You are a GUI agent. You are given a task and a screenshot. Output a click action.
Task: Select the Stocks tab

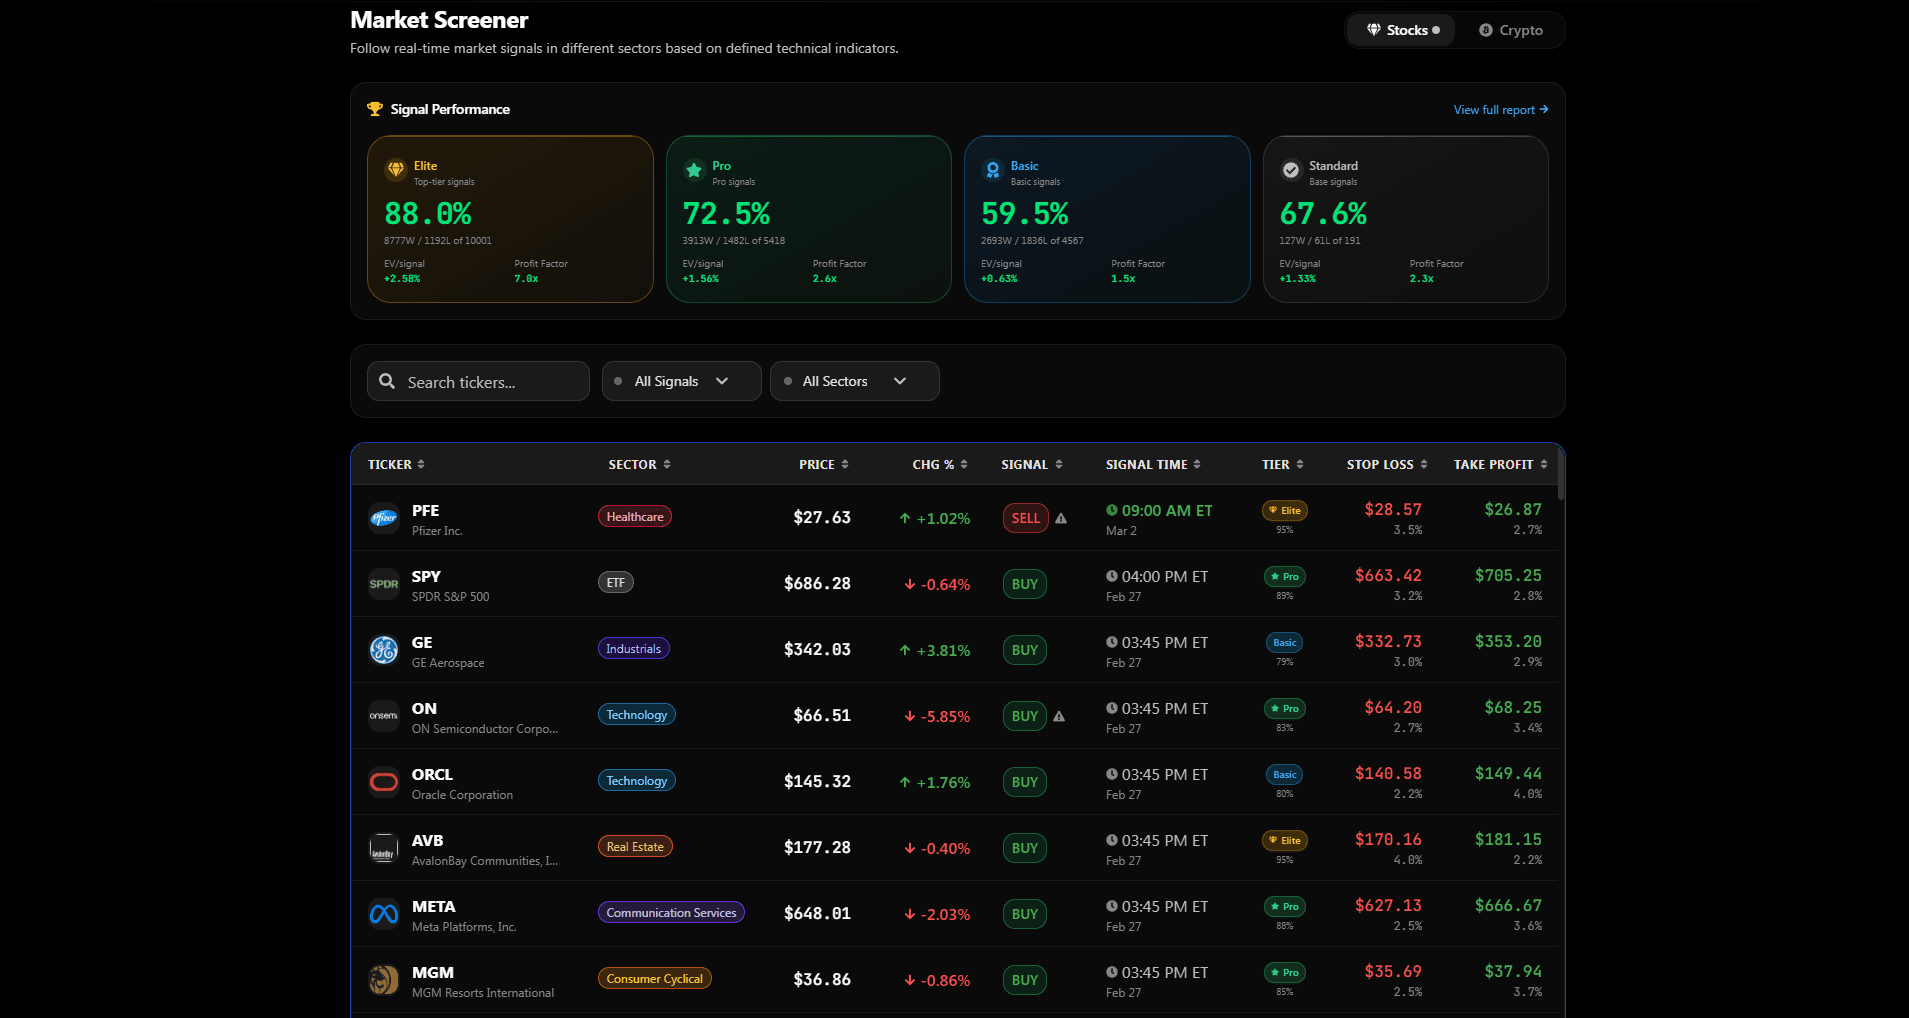(x=1402, y=30)
